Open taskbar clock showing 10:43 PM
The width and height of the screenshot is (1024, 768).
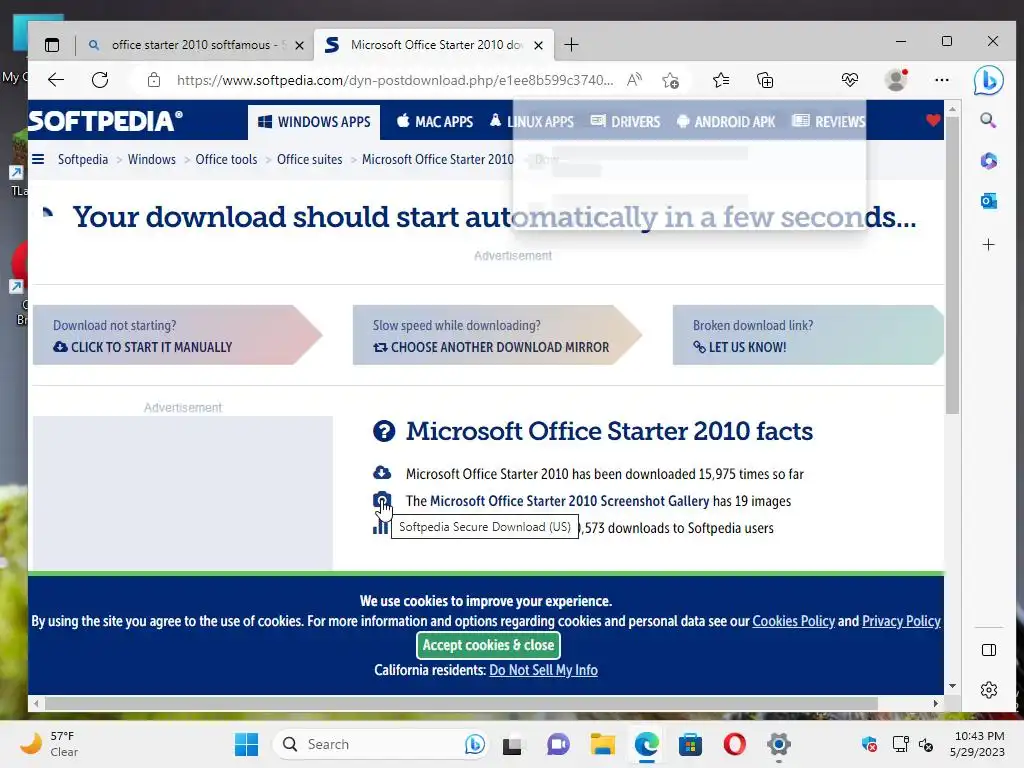[x=978, y=744]
